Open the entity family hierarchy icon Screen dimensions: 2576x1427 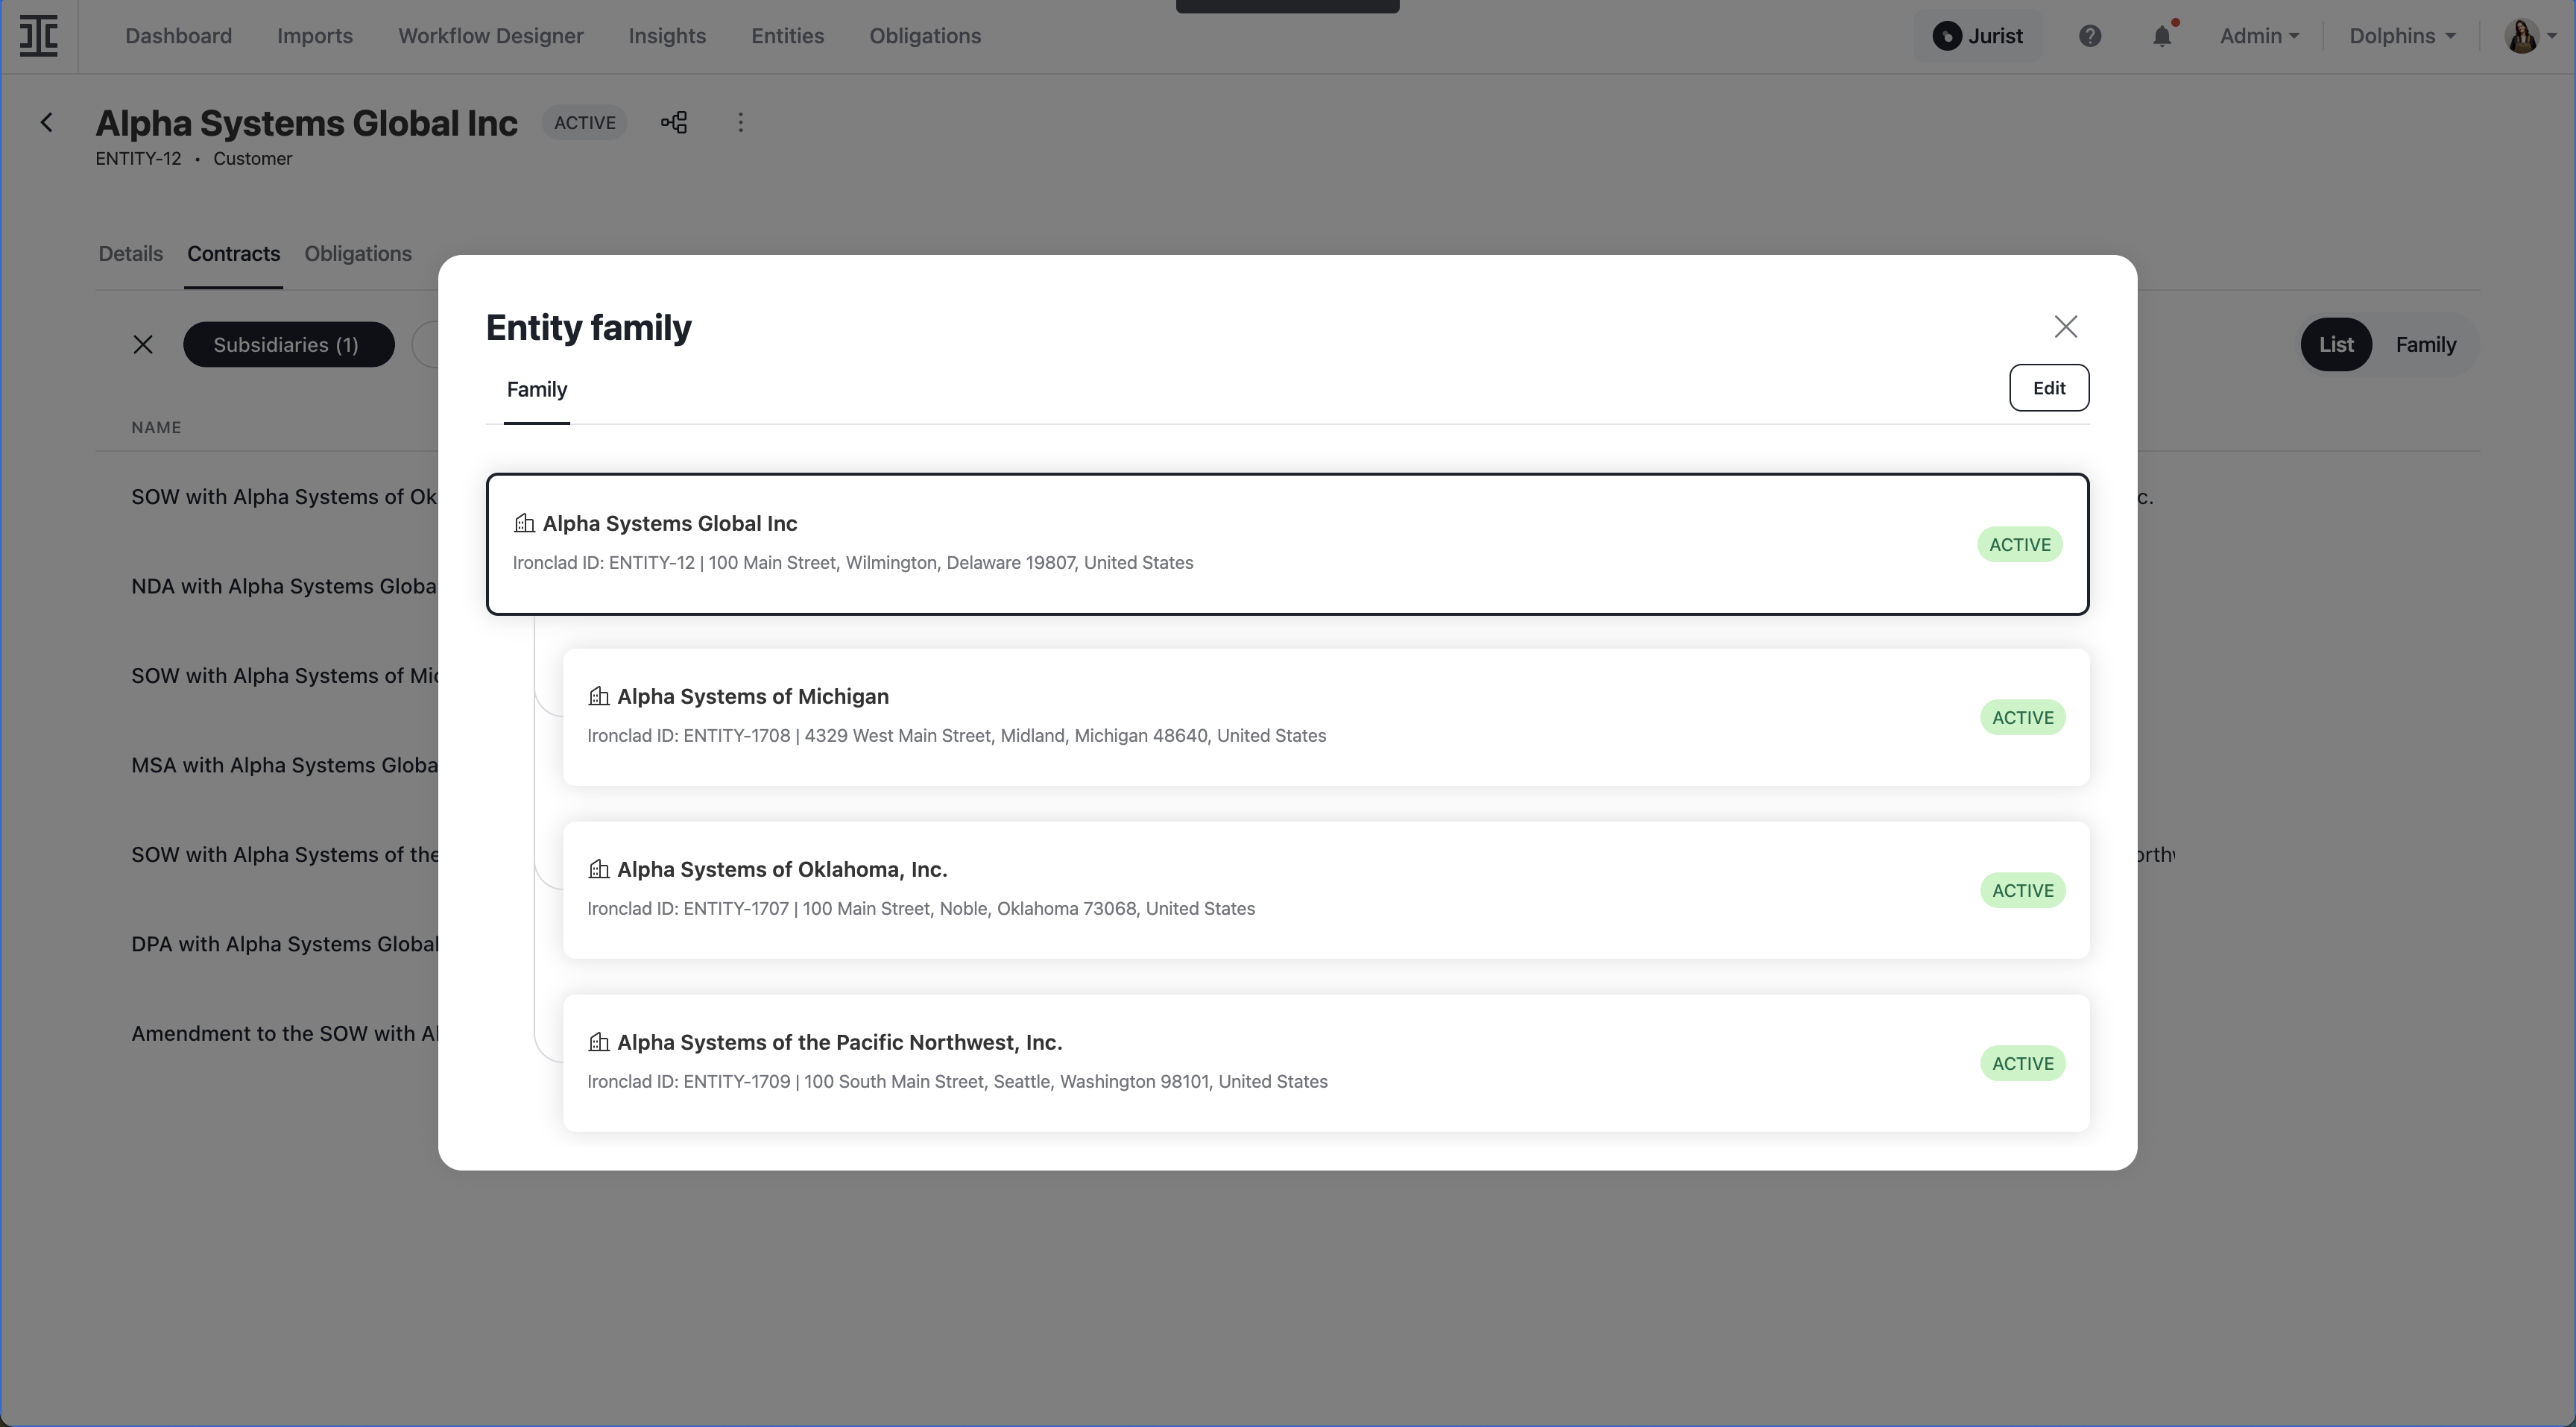[674, 122]
